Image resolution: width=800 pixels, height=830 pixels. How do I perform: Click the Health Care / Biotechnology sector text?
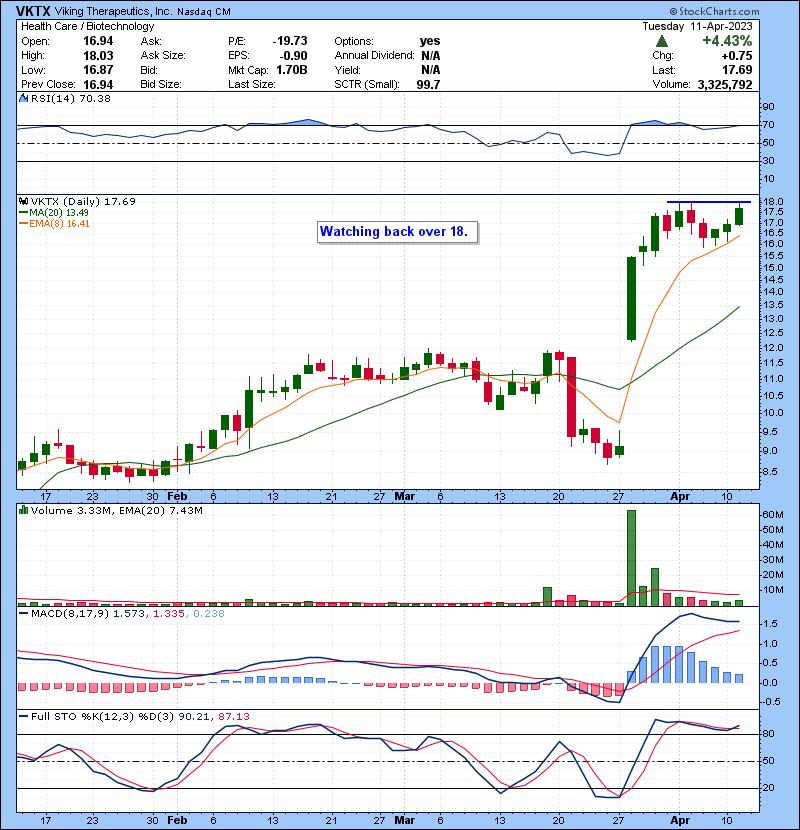click(87, 26)
